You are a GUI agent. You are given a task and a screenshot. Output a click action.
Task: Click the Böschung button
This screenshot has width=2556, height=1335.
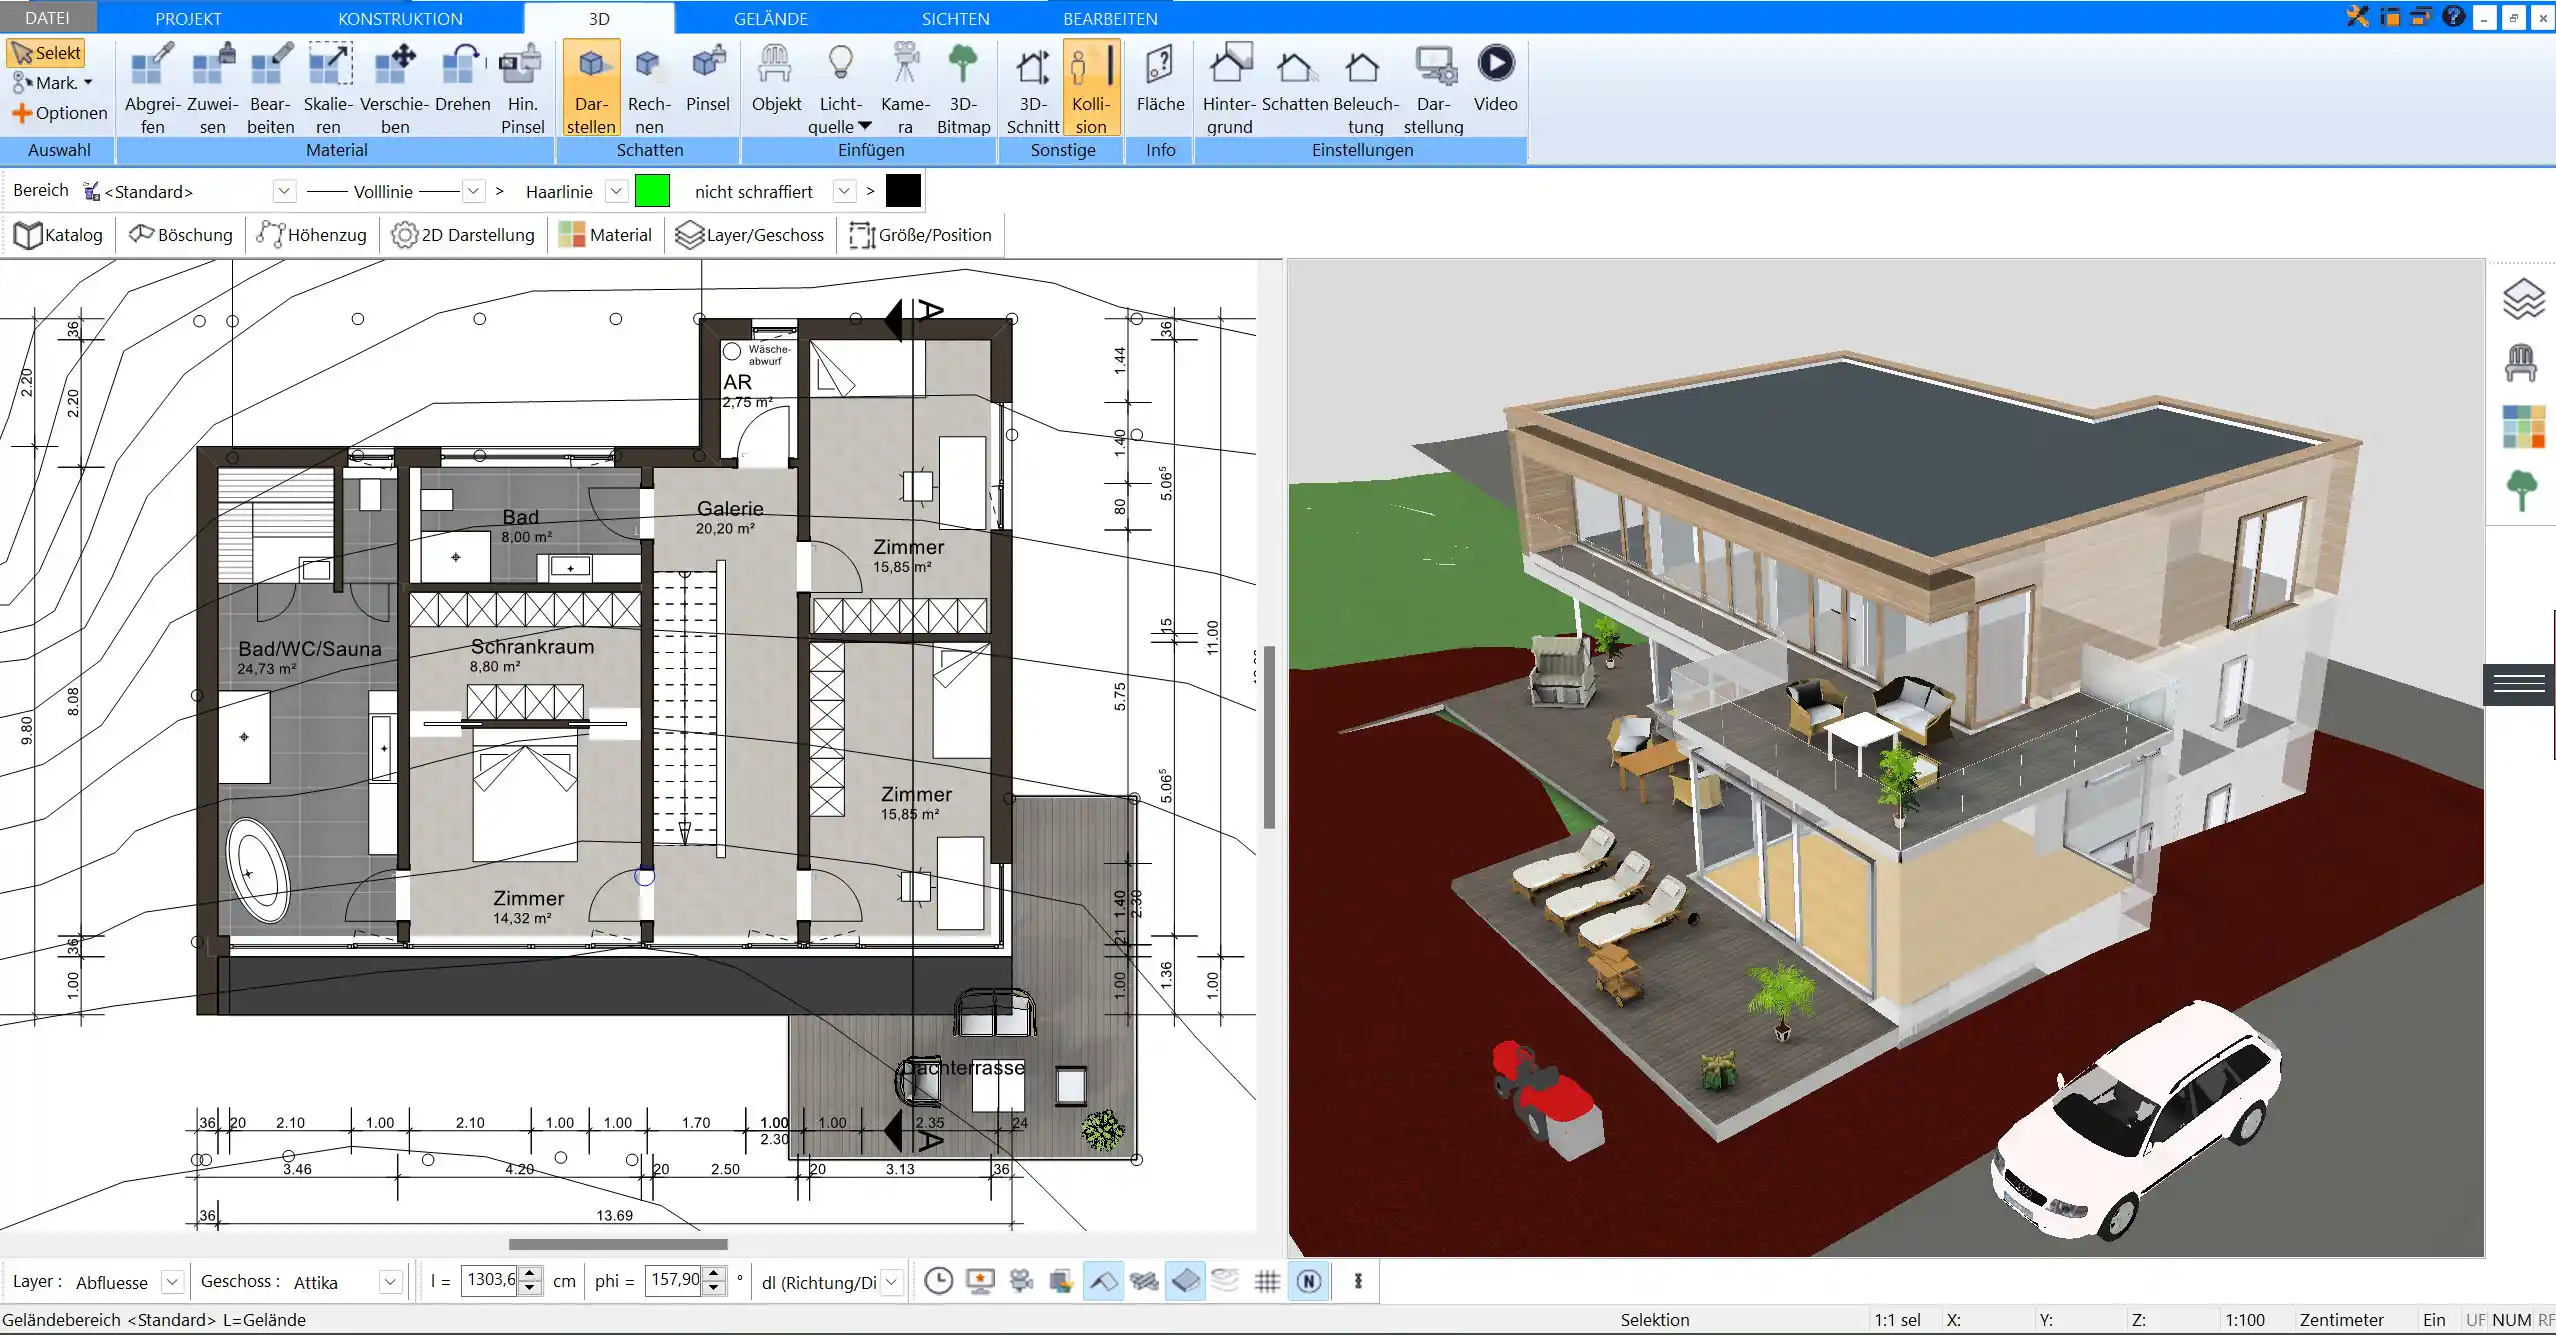[181, 235]
